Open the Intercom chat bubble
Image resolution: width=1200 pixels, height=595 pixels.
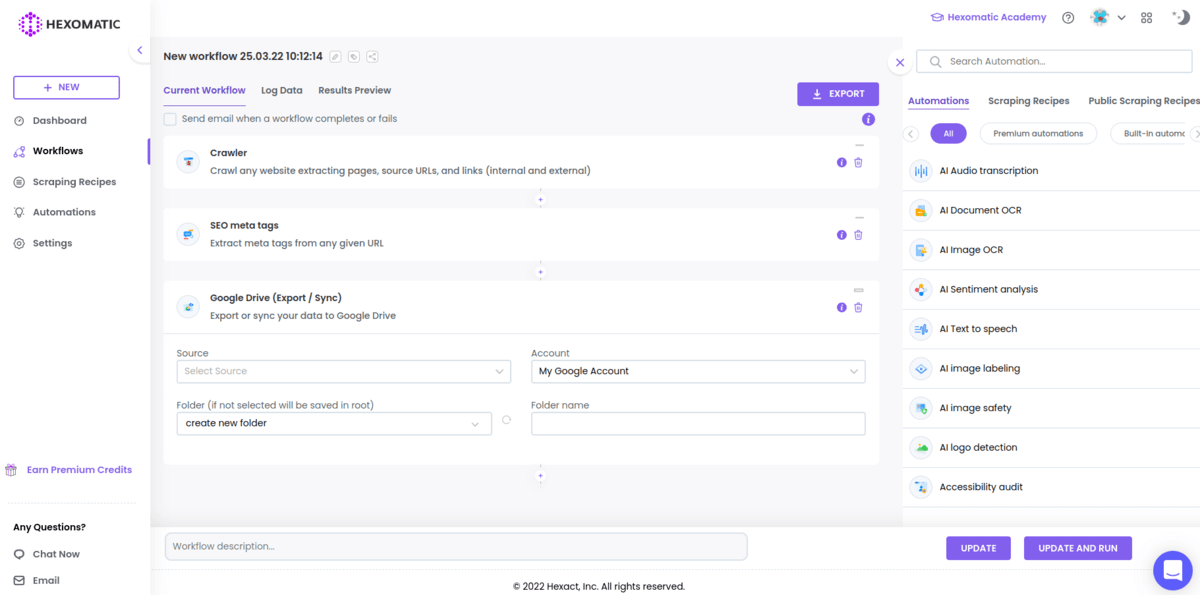[x=1172, y=570]
